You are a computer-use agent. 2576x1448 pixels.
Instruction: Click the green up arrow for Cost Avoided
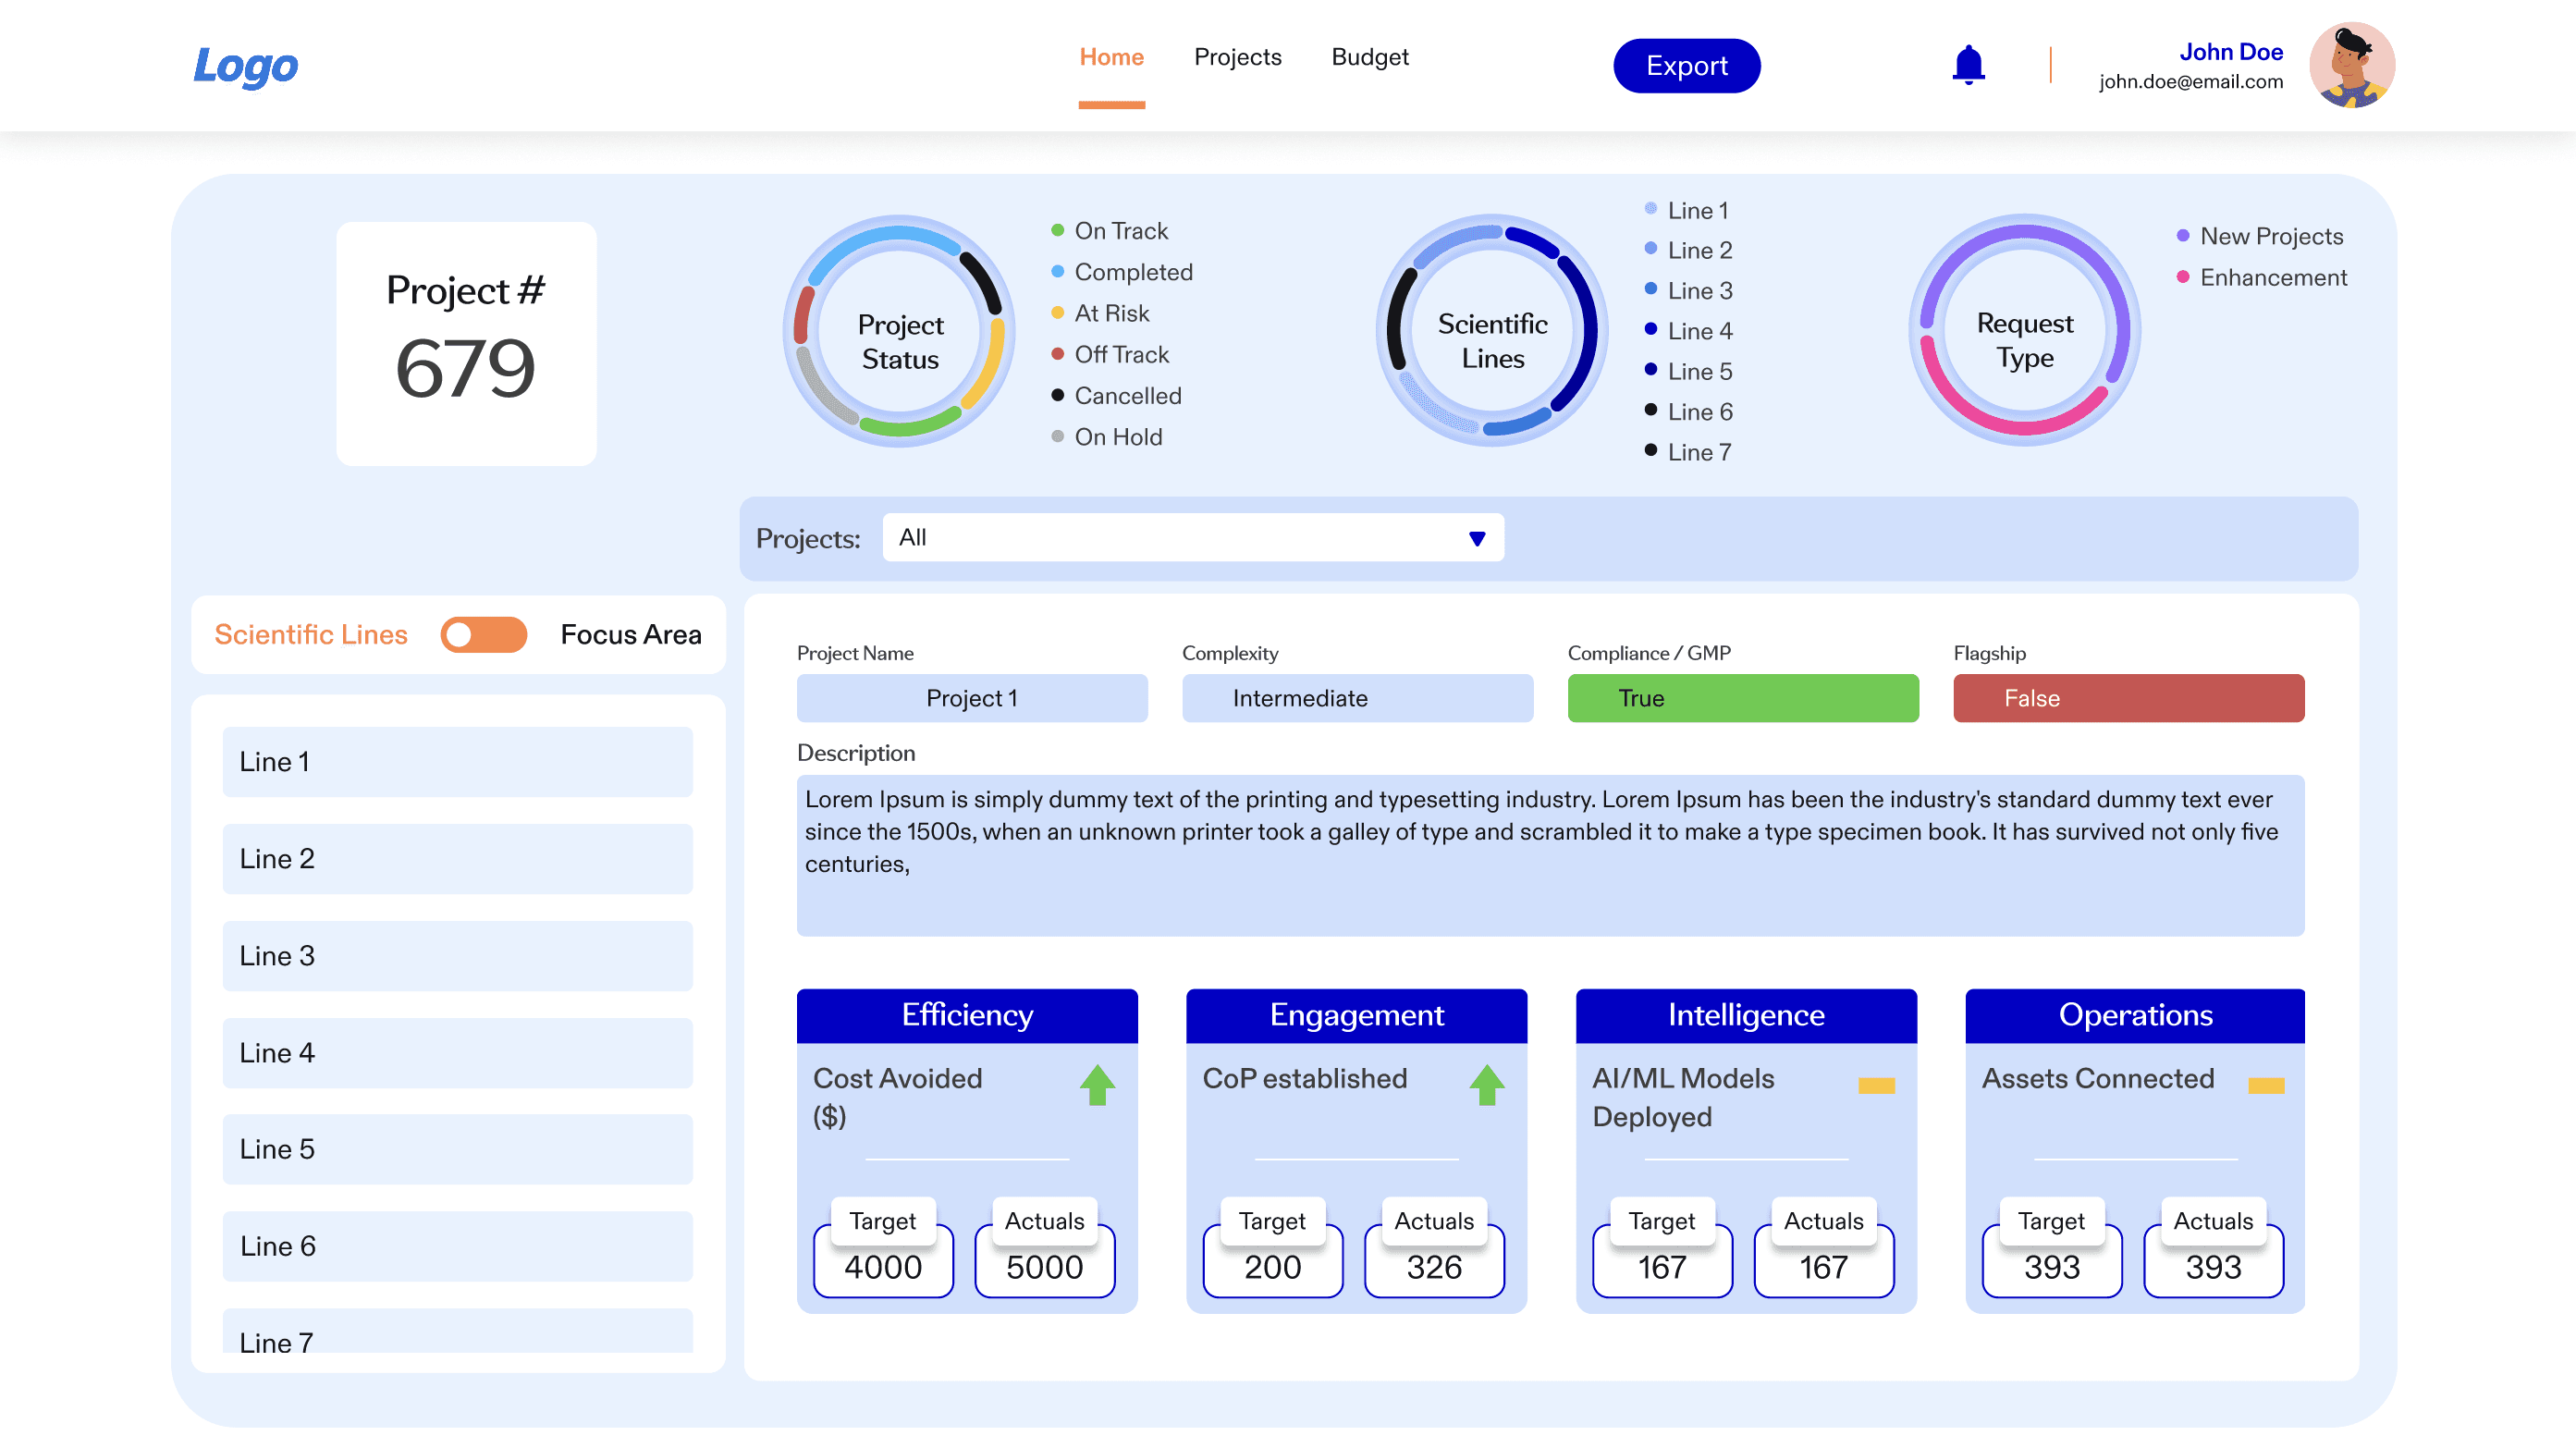(1097, 1084)
